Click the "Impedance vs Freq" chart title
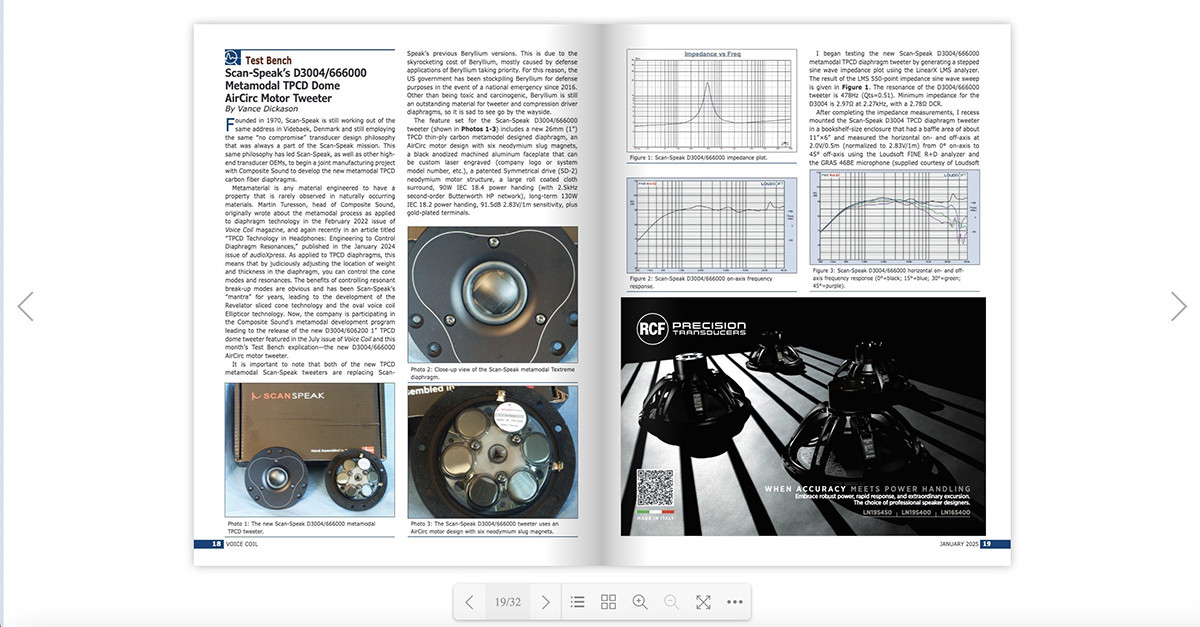The height and width of the screenshot is (627, 1200). pos(711,53)
